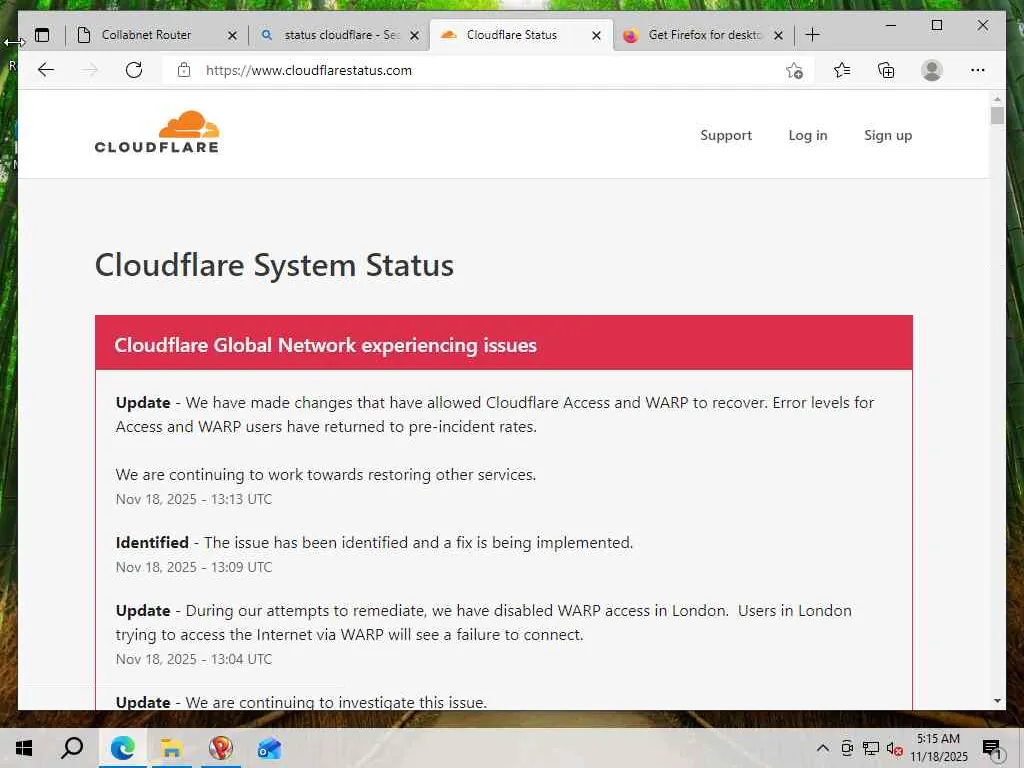
Task: Reload the Cloudflare status page
Action: (x=134, y=70)
